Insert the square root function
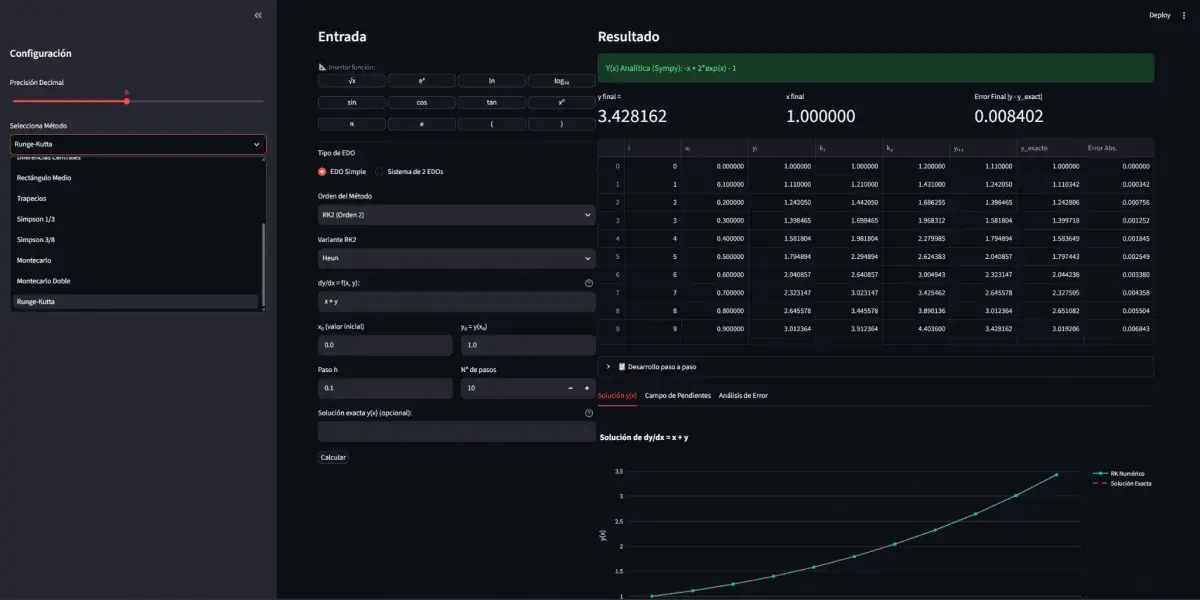1200x600 pixels. click(x=352, y=80)
